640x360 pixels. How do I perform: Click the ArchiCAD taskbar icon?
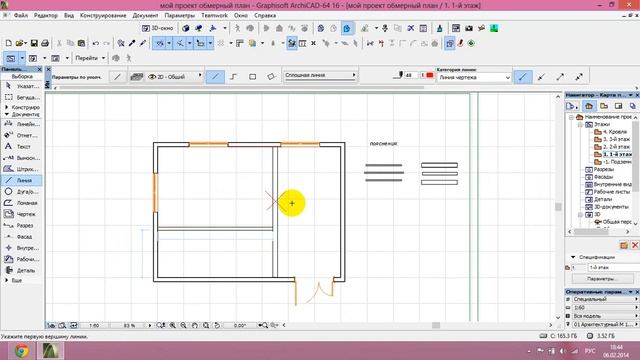[x=51, y=351]
